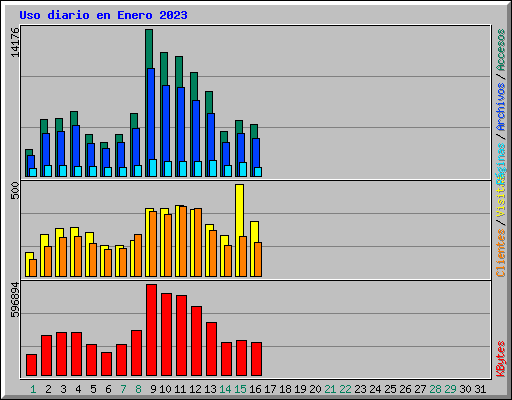
Task: Click day 22 on the x-axis
Action: click(x=345, y=389)
